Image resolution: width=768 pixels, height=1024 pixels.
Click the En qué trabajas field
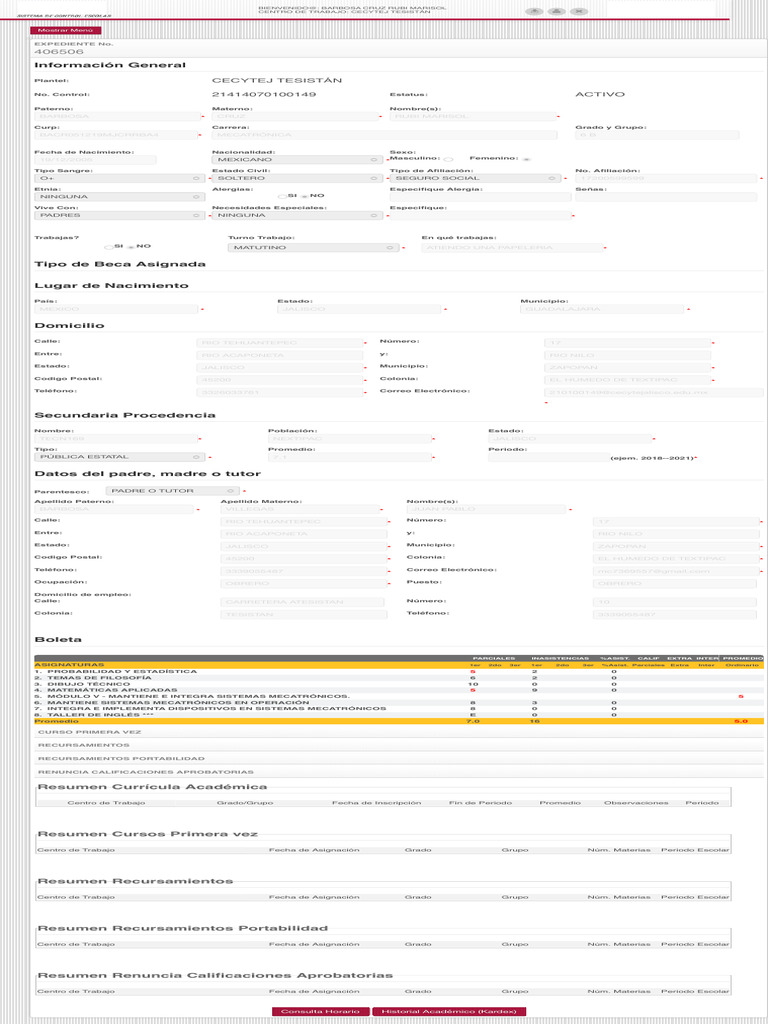pyautogui.click(x=513, y=248)
